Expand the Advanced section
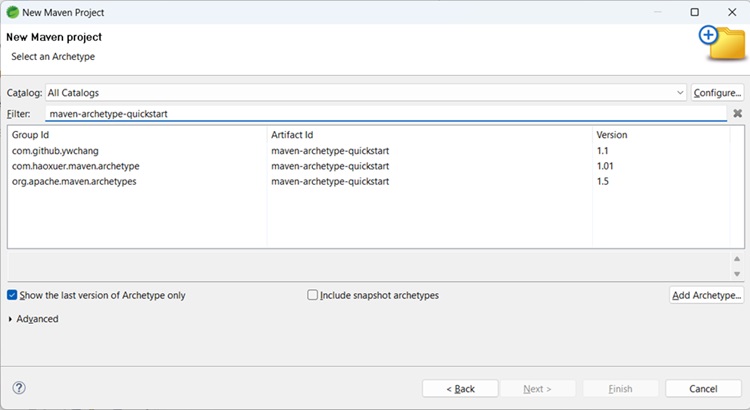The width and height of the screenshot is (750, 410). coord(11,319)
